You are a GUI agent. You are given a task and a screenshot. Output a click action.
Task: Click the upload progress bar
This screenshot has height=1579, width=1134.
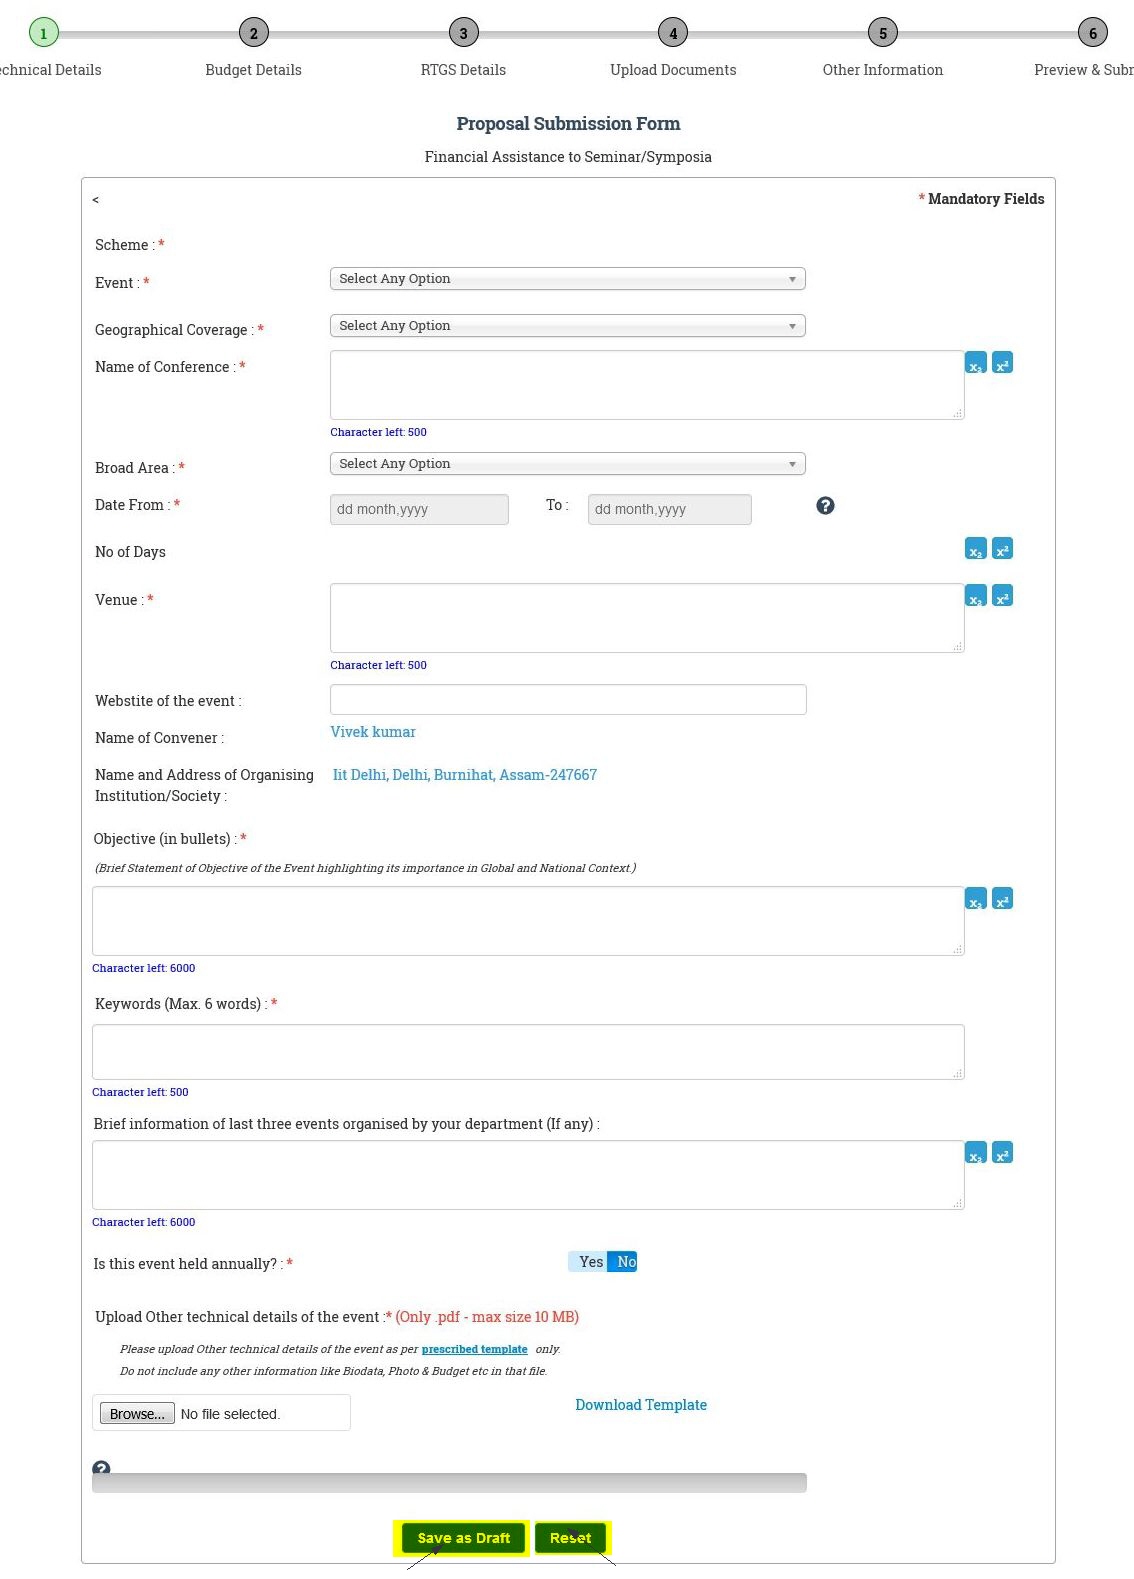pyautogui.click(x=449, y=1483)
